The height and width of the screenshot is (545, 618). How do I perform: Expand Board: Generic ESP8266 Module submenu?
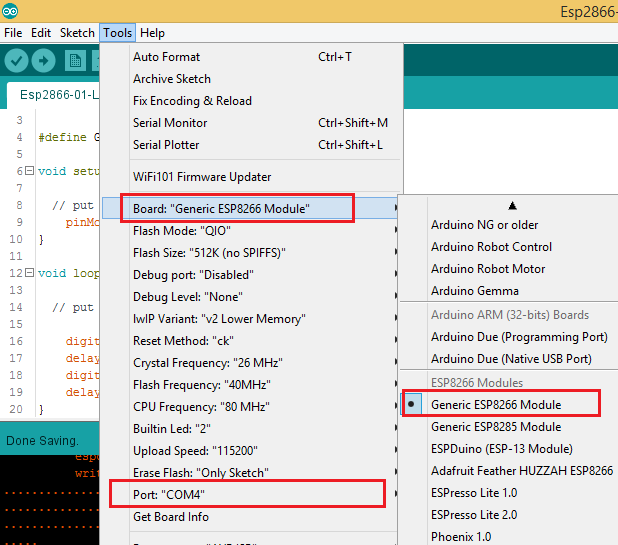[251, 208]
